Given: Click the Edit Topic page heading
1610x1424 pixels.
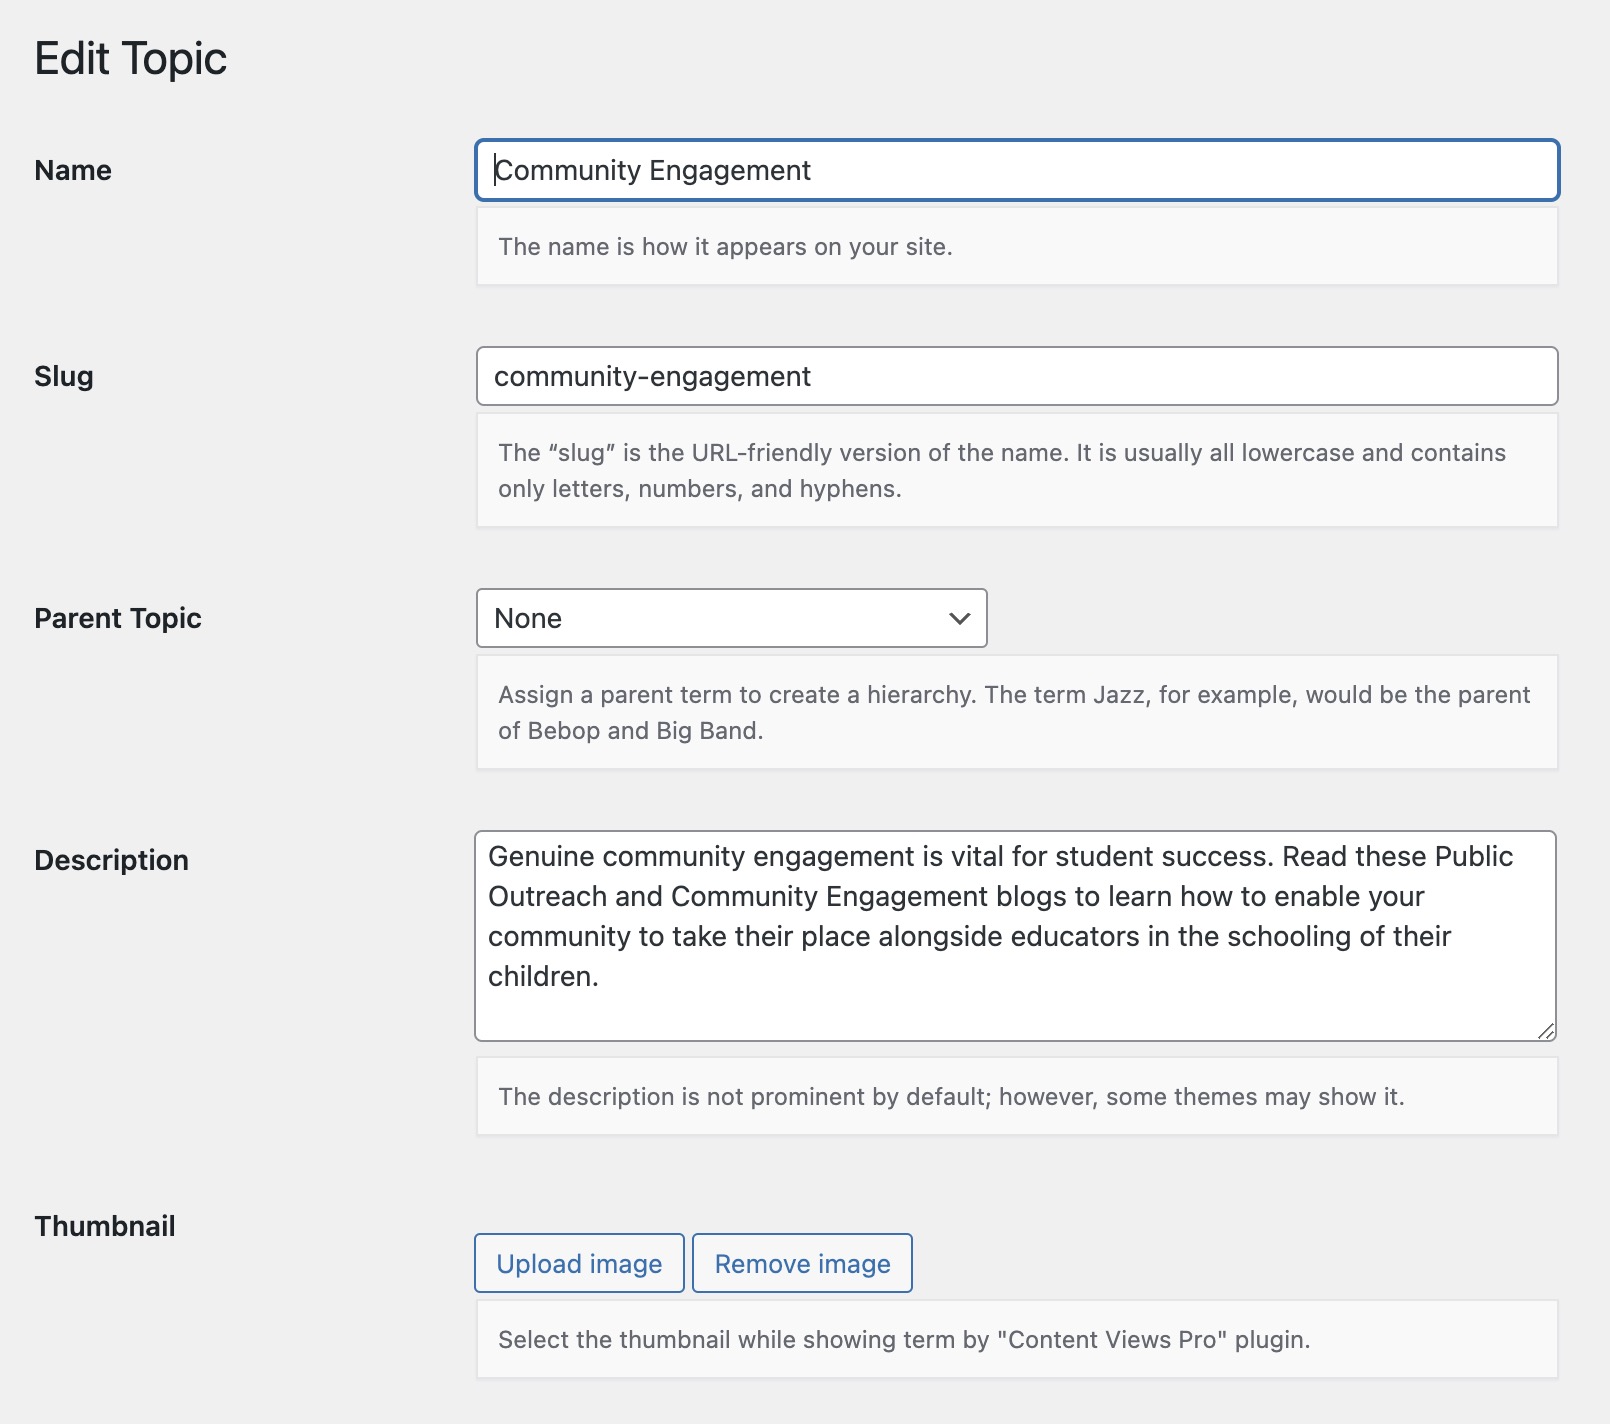Looking at the screenshot, I should pos(131,59).
